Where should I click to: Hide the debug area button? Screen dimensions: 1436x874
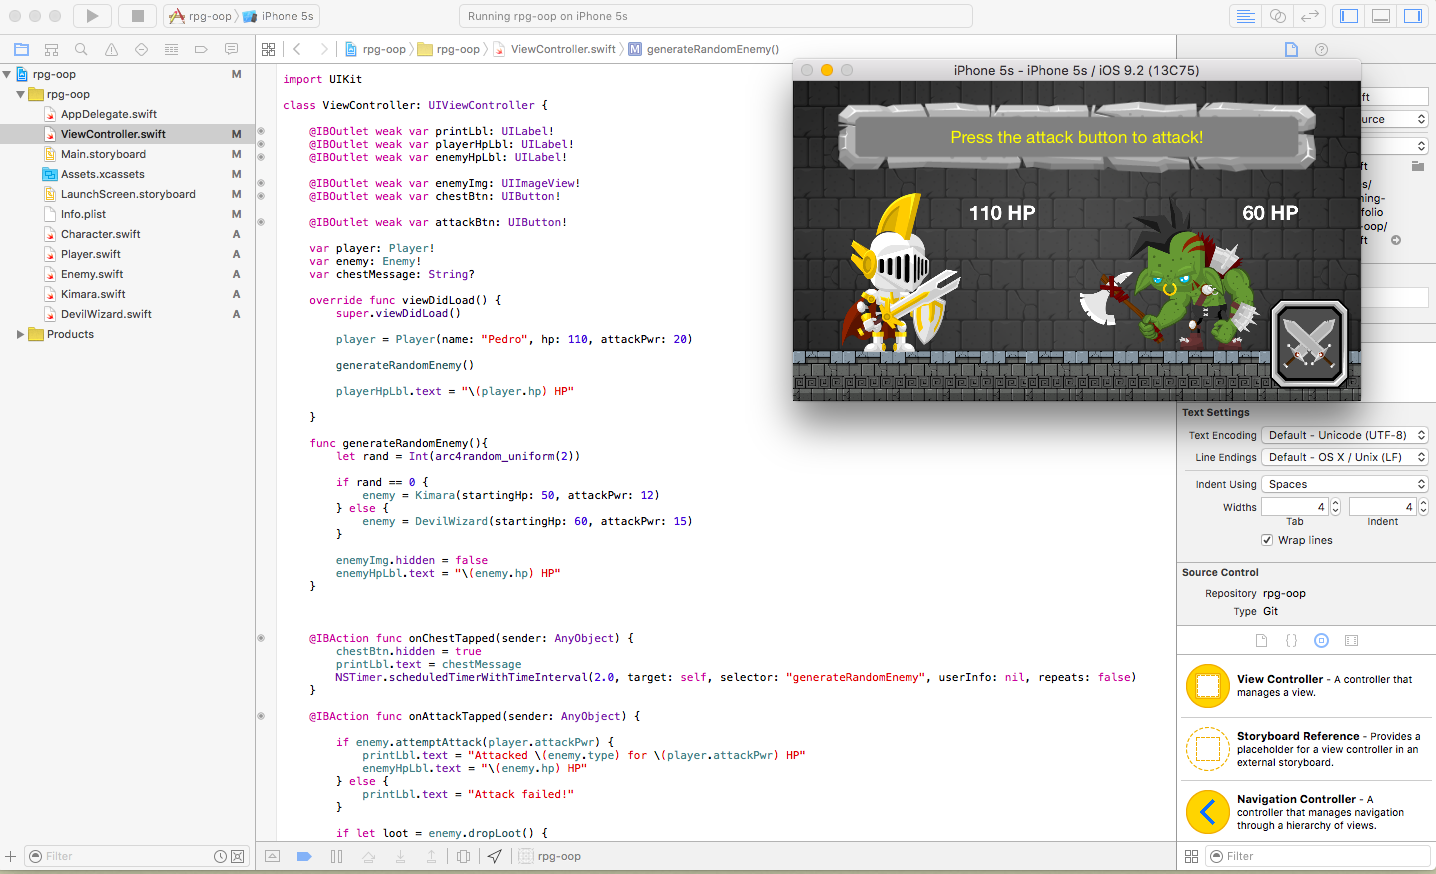pyautogui.click(x=272, y=856)
